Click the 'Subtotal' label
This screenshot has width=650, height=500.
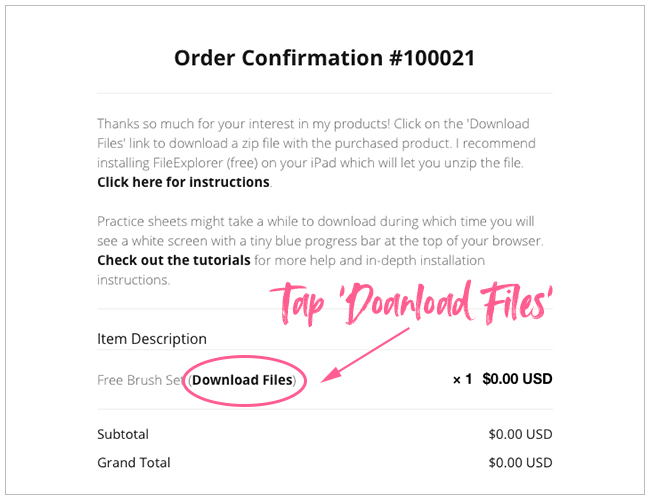tap(125, 434)
